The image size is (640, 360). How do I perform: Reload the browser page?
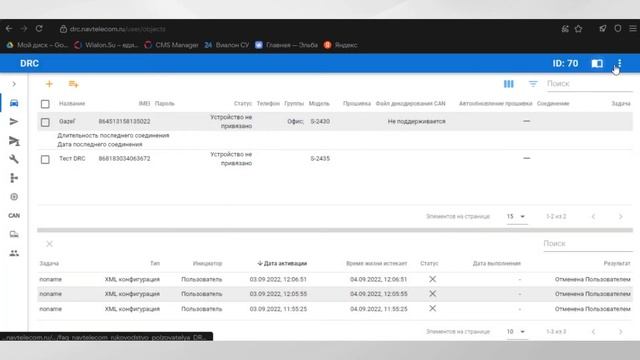coord(39,29)
